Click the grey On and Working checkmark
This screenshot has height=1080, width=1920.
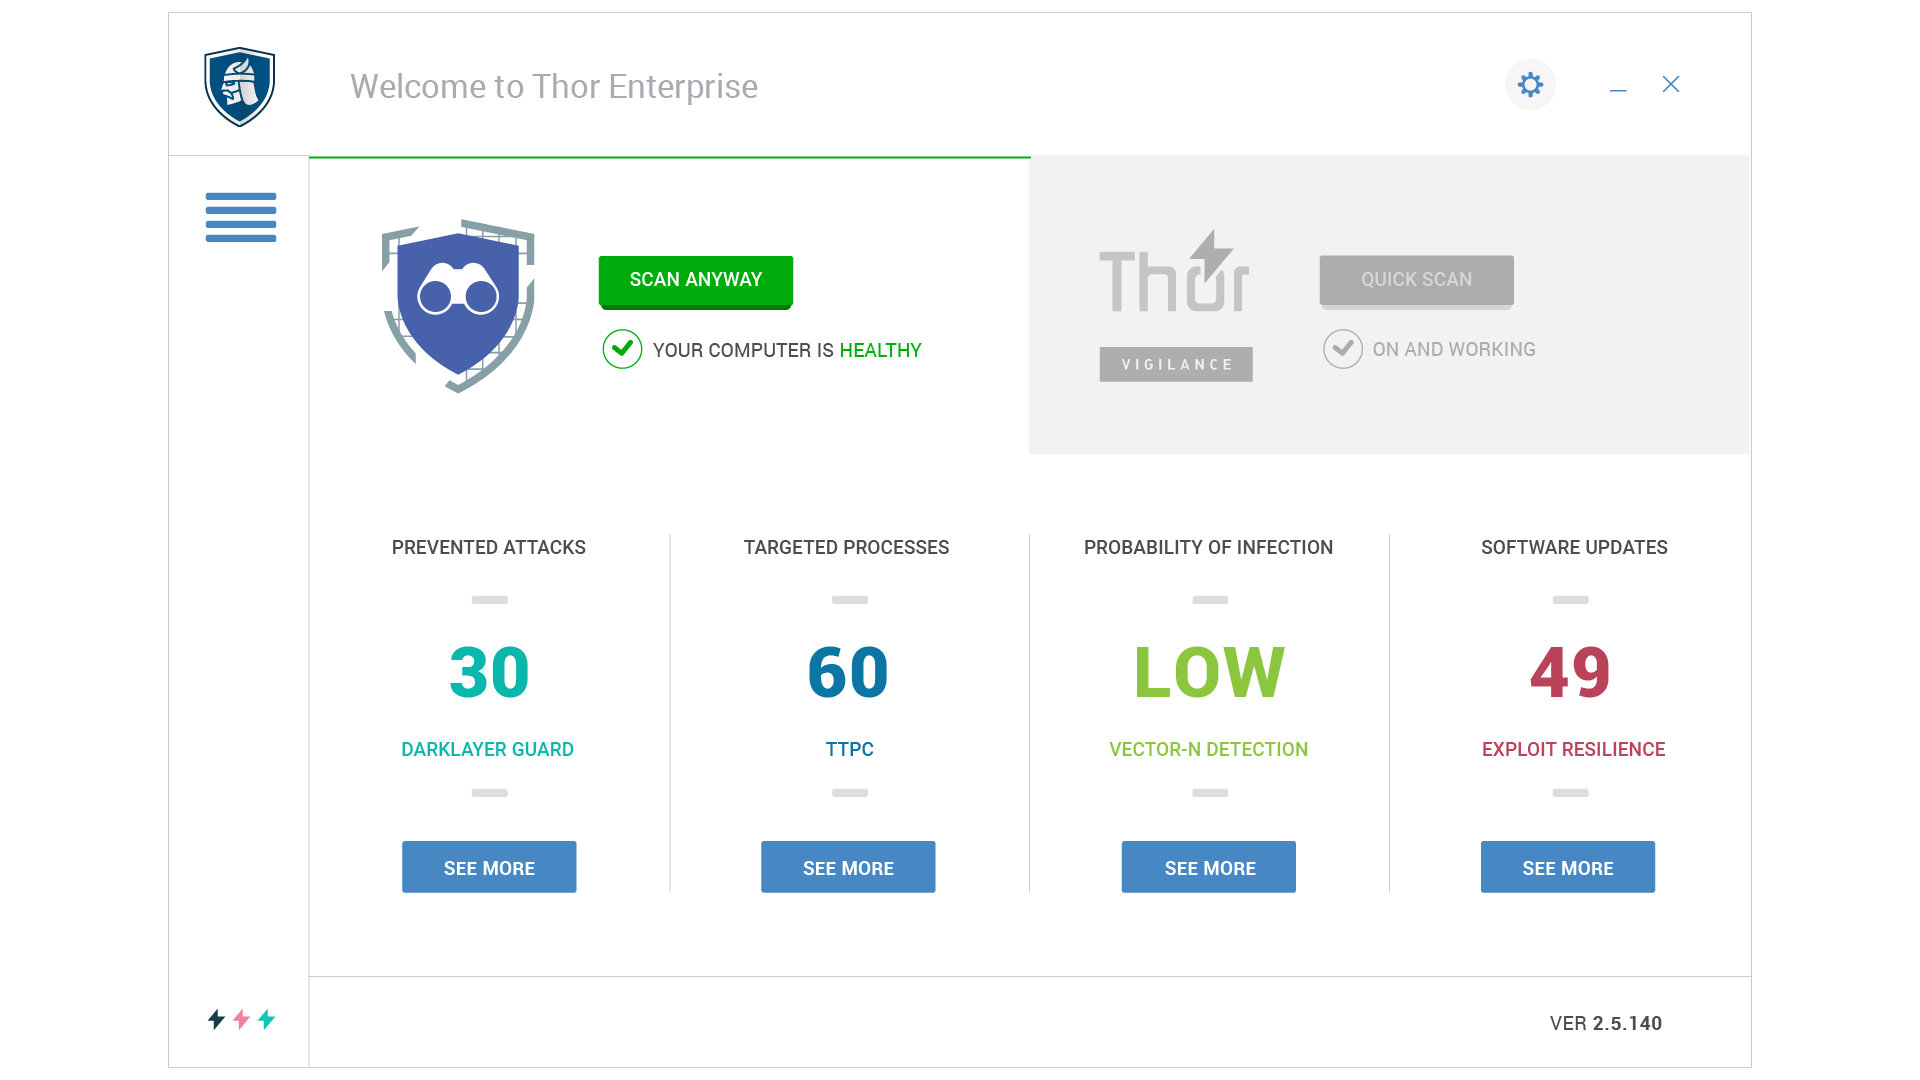coord(1342,349)
